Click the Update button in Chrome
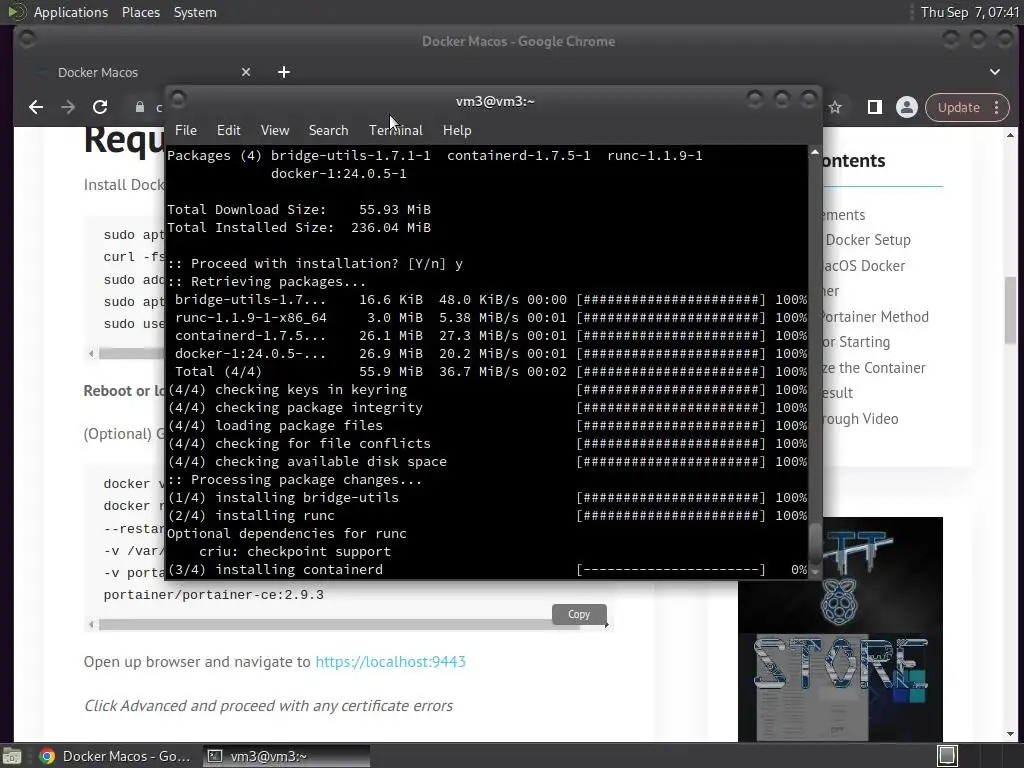 pyautogui.click(x=959, y=107)
